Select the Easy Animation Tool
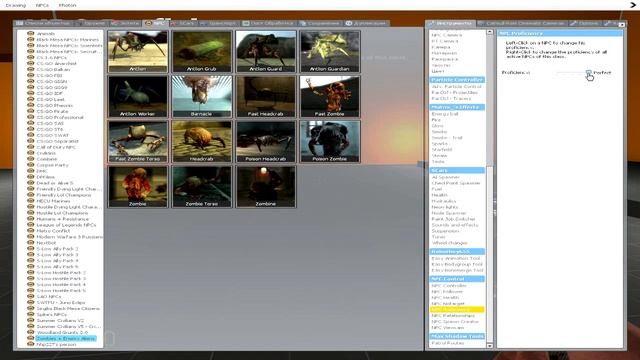The height and width of the screenshot is (360, 640). coord(456,258)
